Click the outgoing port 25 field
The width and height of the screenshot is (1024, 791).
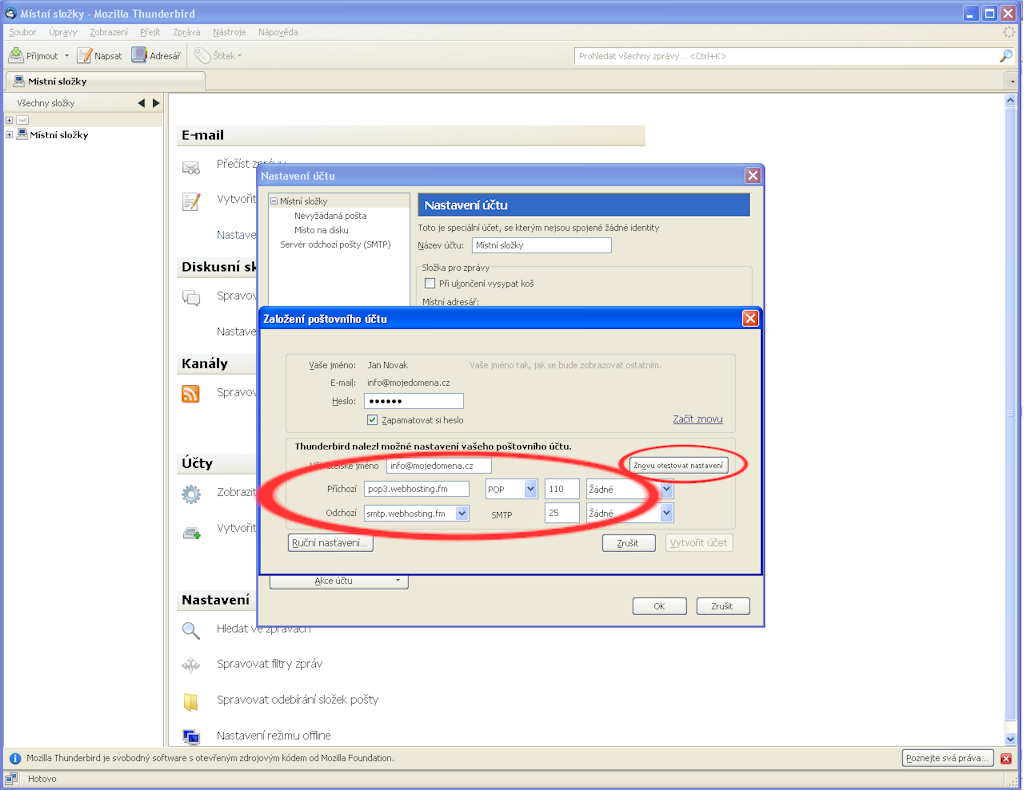coord(562,513)
